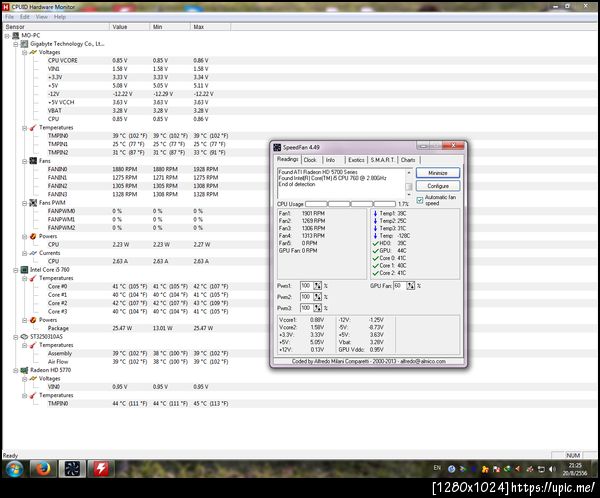Viewport: 600px width, 498px height.
Task: Click the Sensor column header
Action: pos(56,27)
